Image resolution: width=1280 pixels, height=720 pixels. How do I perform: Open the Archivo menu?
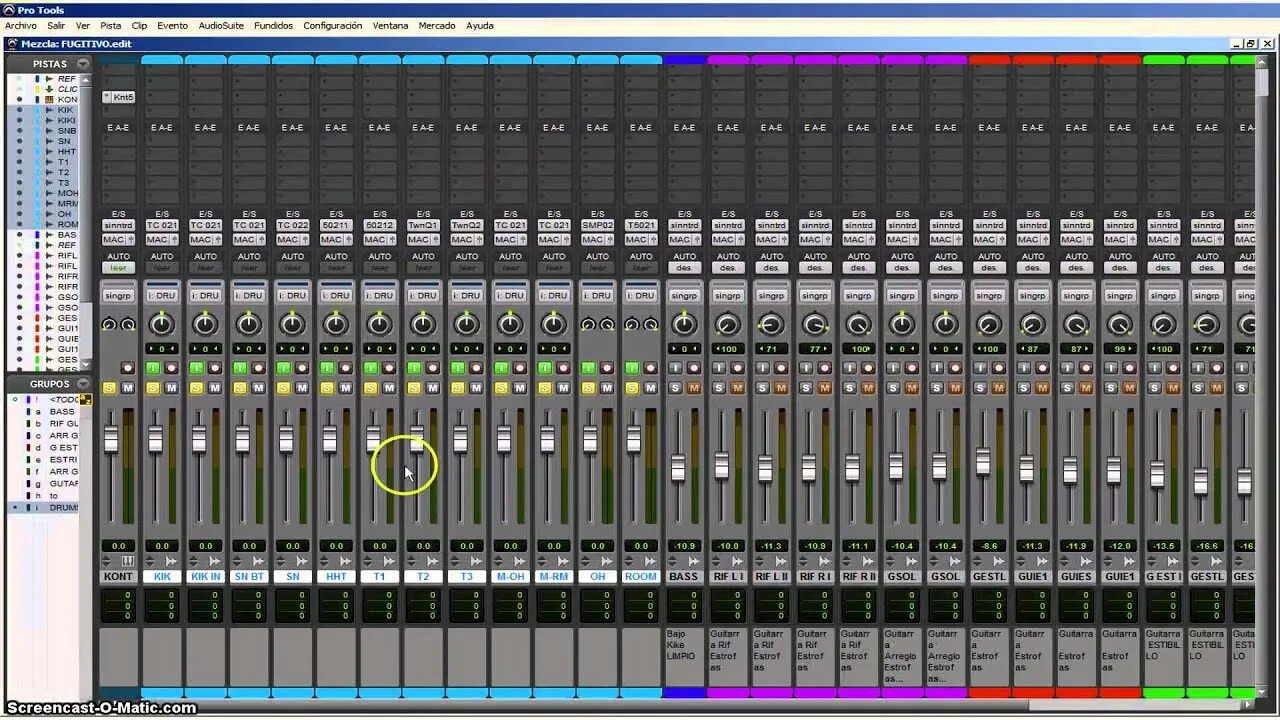point(21,25)
